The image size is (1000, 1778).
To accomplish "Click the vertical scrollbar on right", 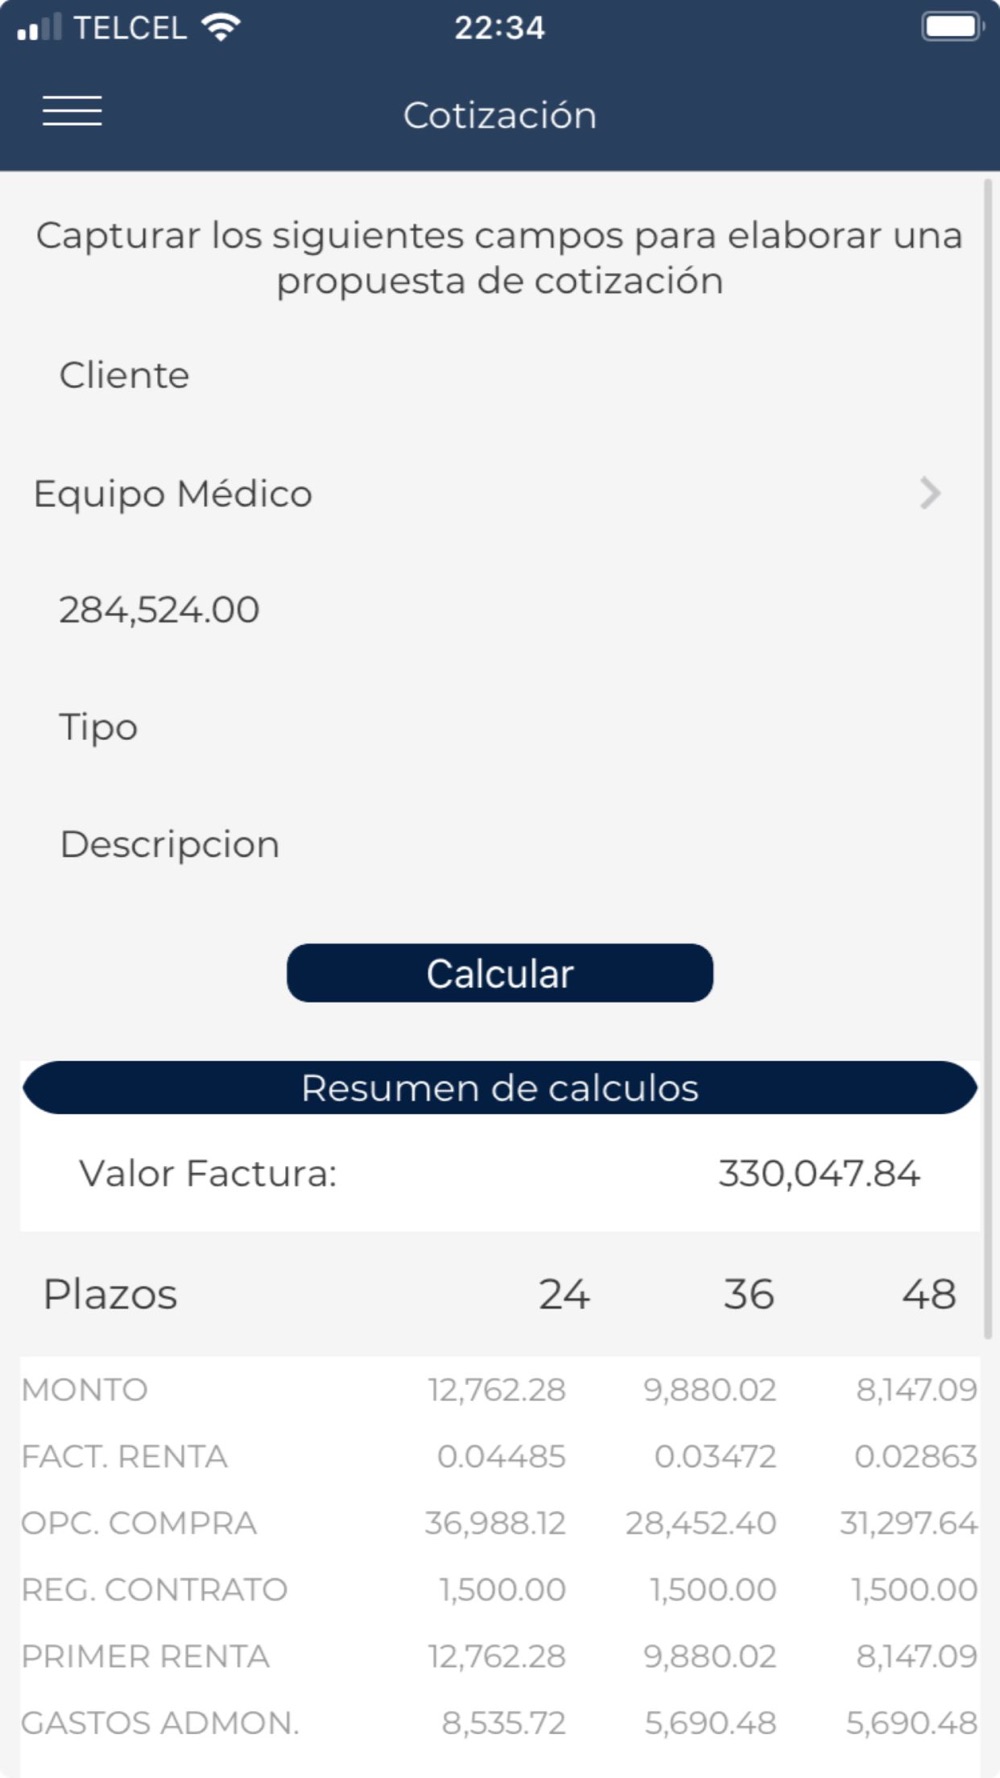I will pyautogui.click(x=988, y=760).
